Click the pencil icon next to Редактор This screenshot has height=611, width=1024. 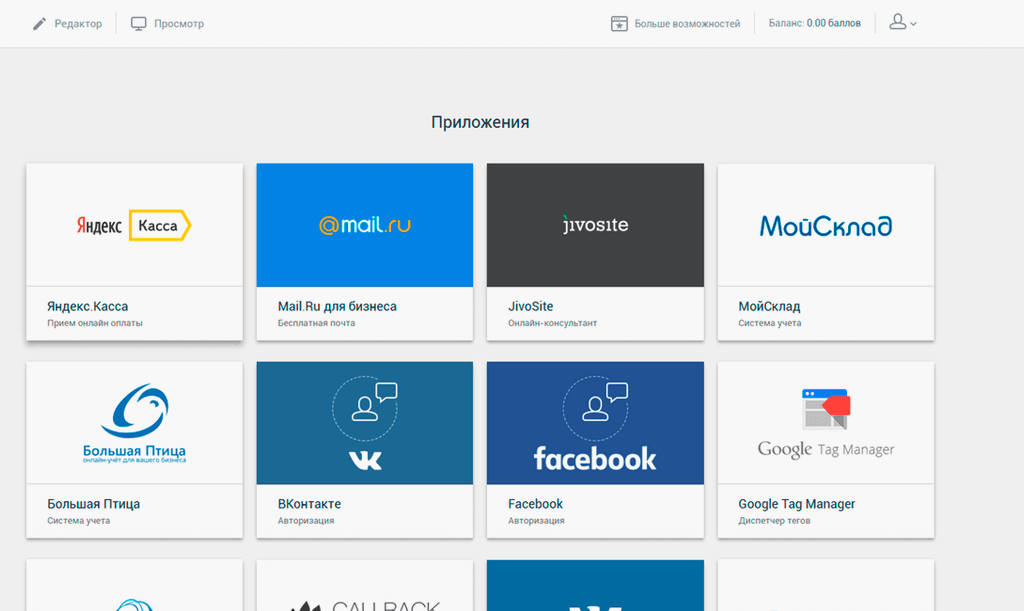[x=39, y=24]
